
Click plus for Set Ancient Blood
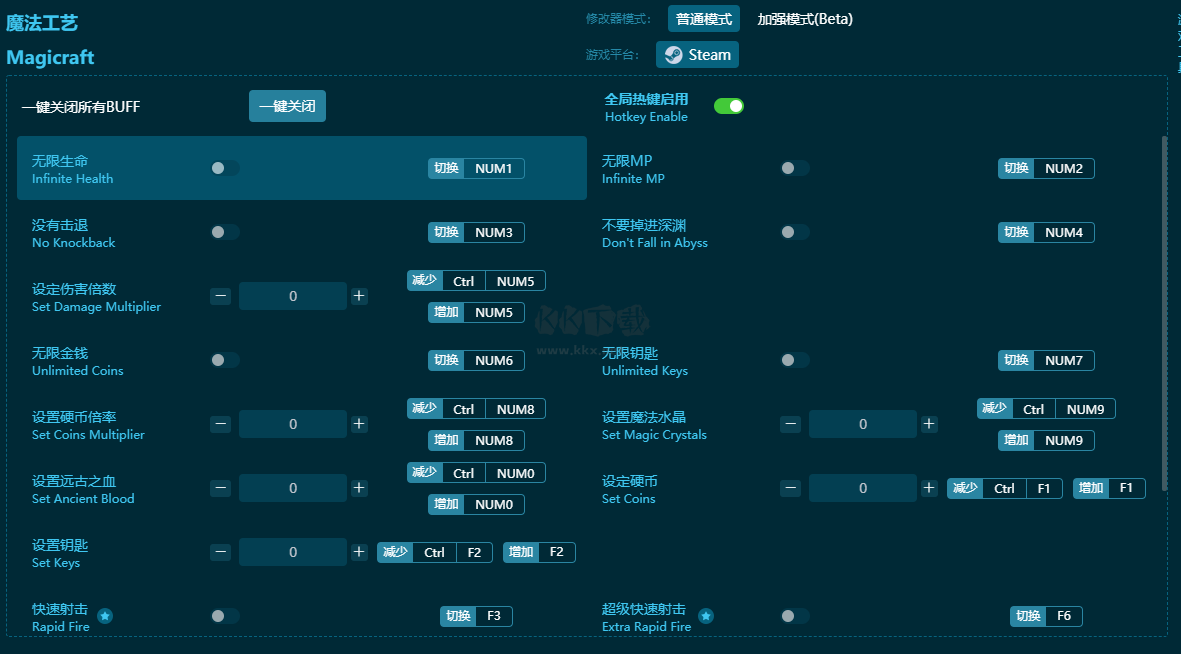point(359,488)
